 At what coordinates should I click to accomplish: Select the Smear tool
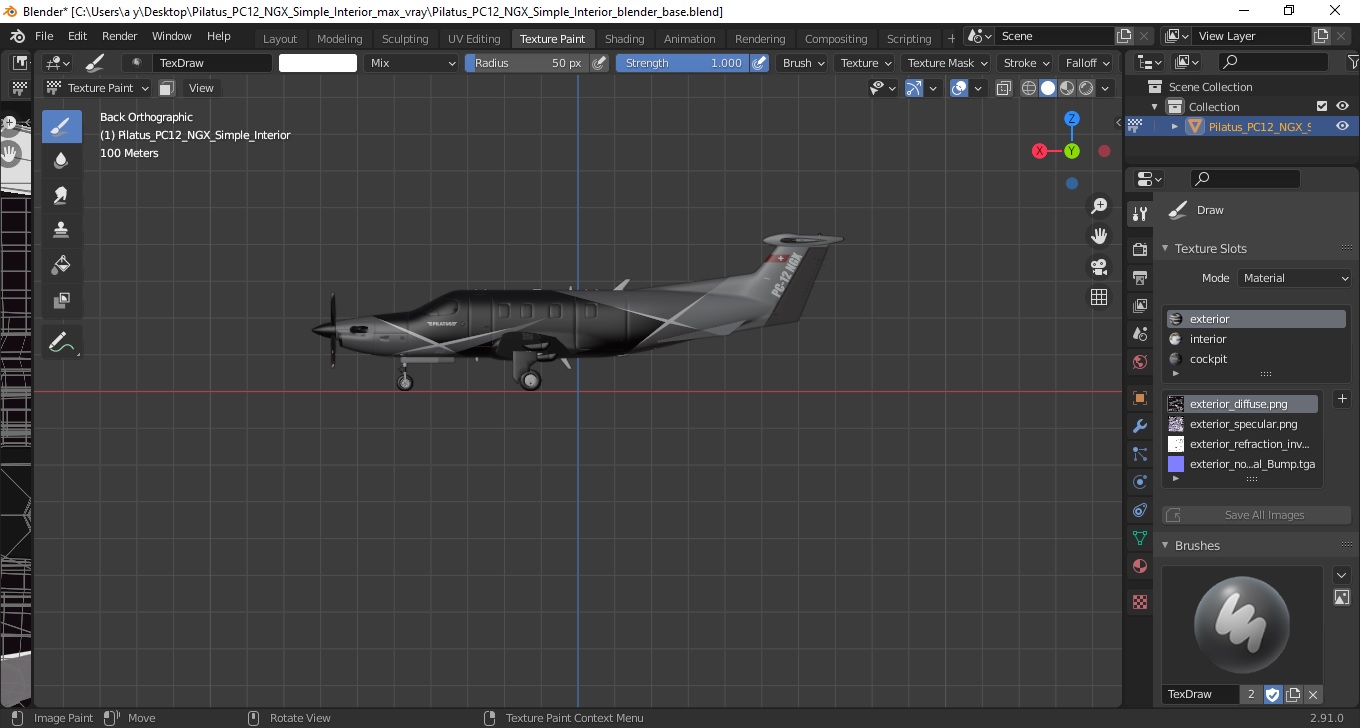tap(61, 195)
